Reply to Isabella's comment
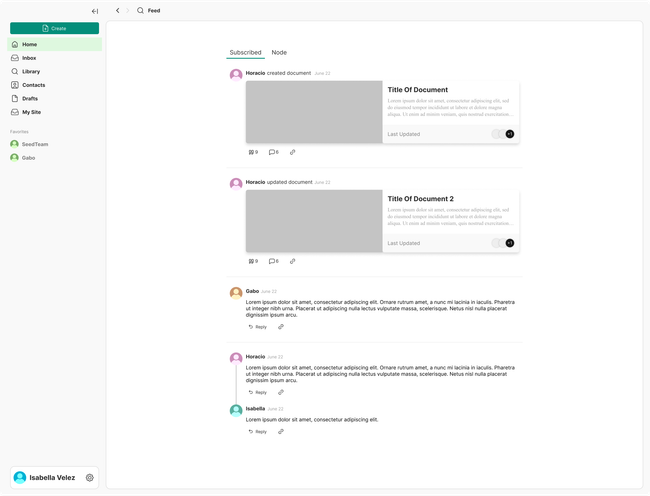Viewport: 650px width, 496px height. tap(257, 432)
